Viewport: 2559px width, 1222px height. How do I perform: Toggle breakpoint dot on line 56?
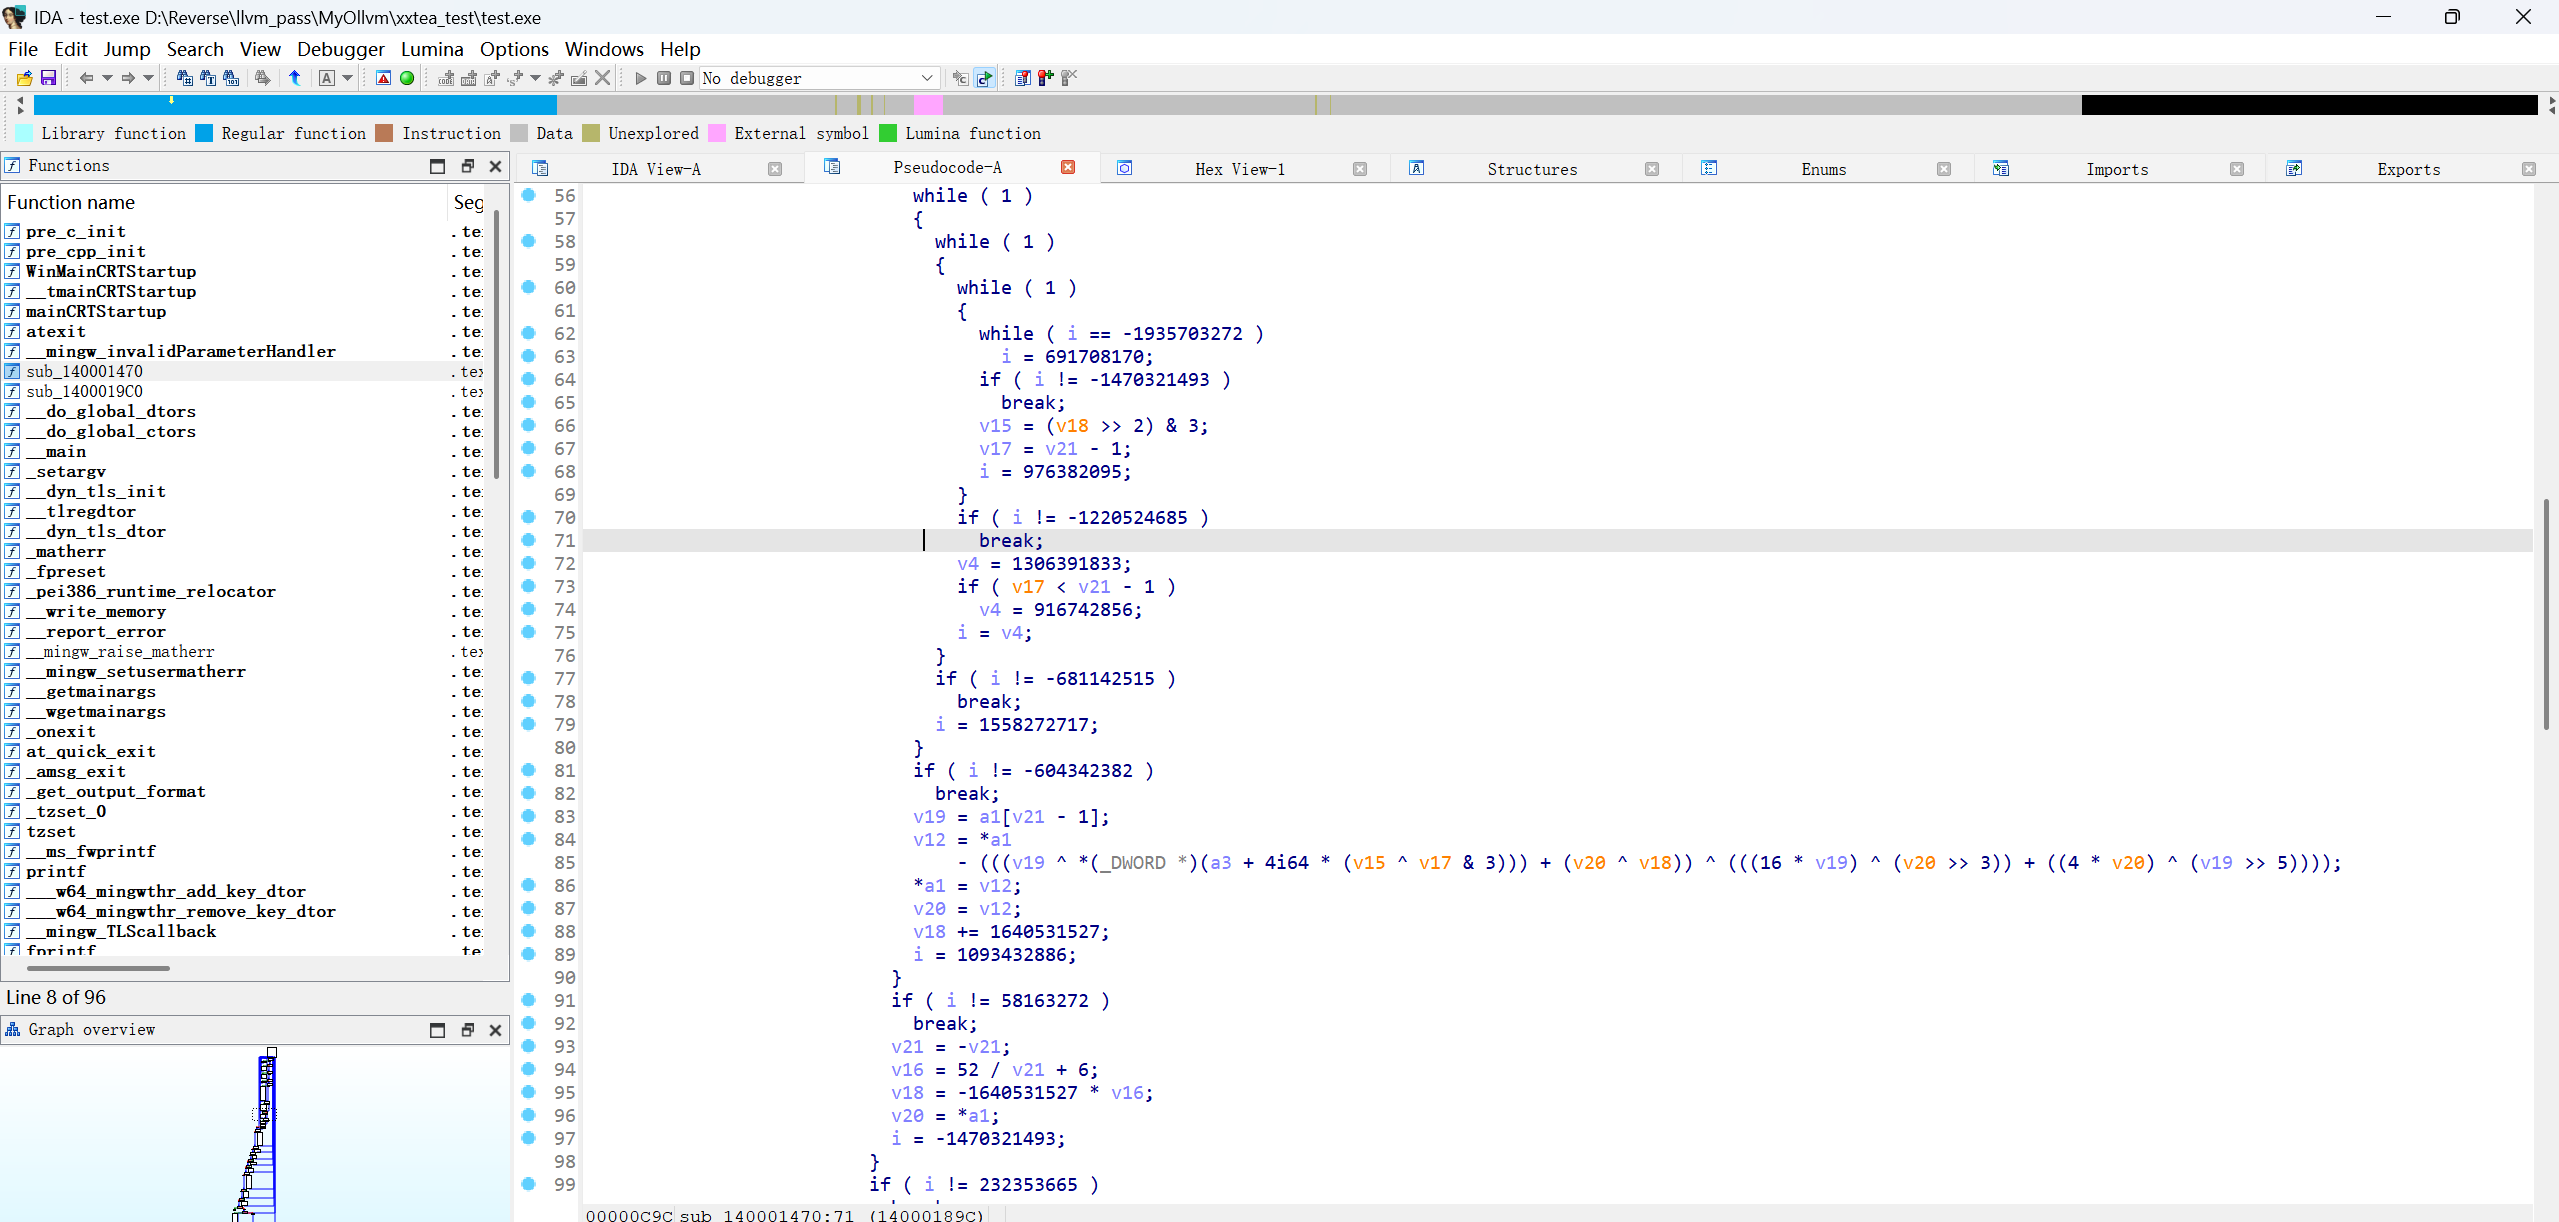pyautogui.click(x=529, y=195)
